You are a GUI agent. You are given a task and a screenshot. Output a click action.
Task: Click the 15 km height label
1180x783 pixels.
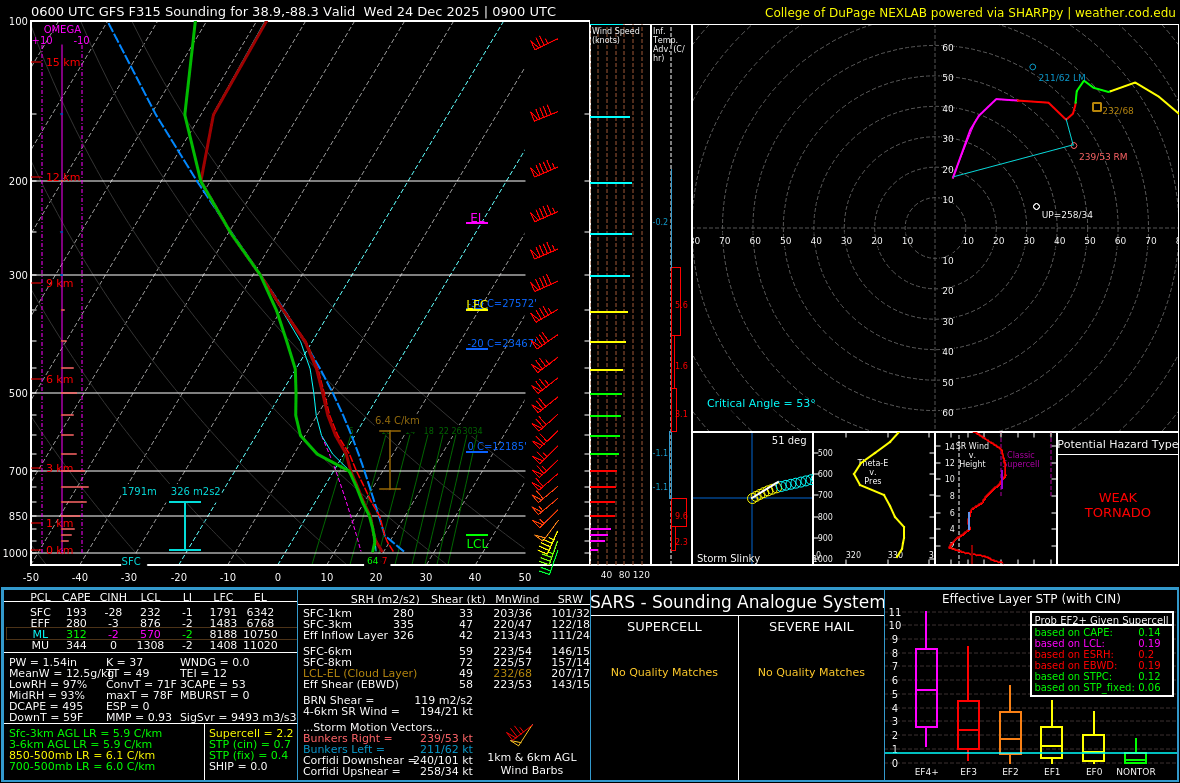pos(63,62)
